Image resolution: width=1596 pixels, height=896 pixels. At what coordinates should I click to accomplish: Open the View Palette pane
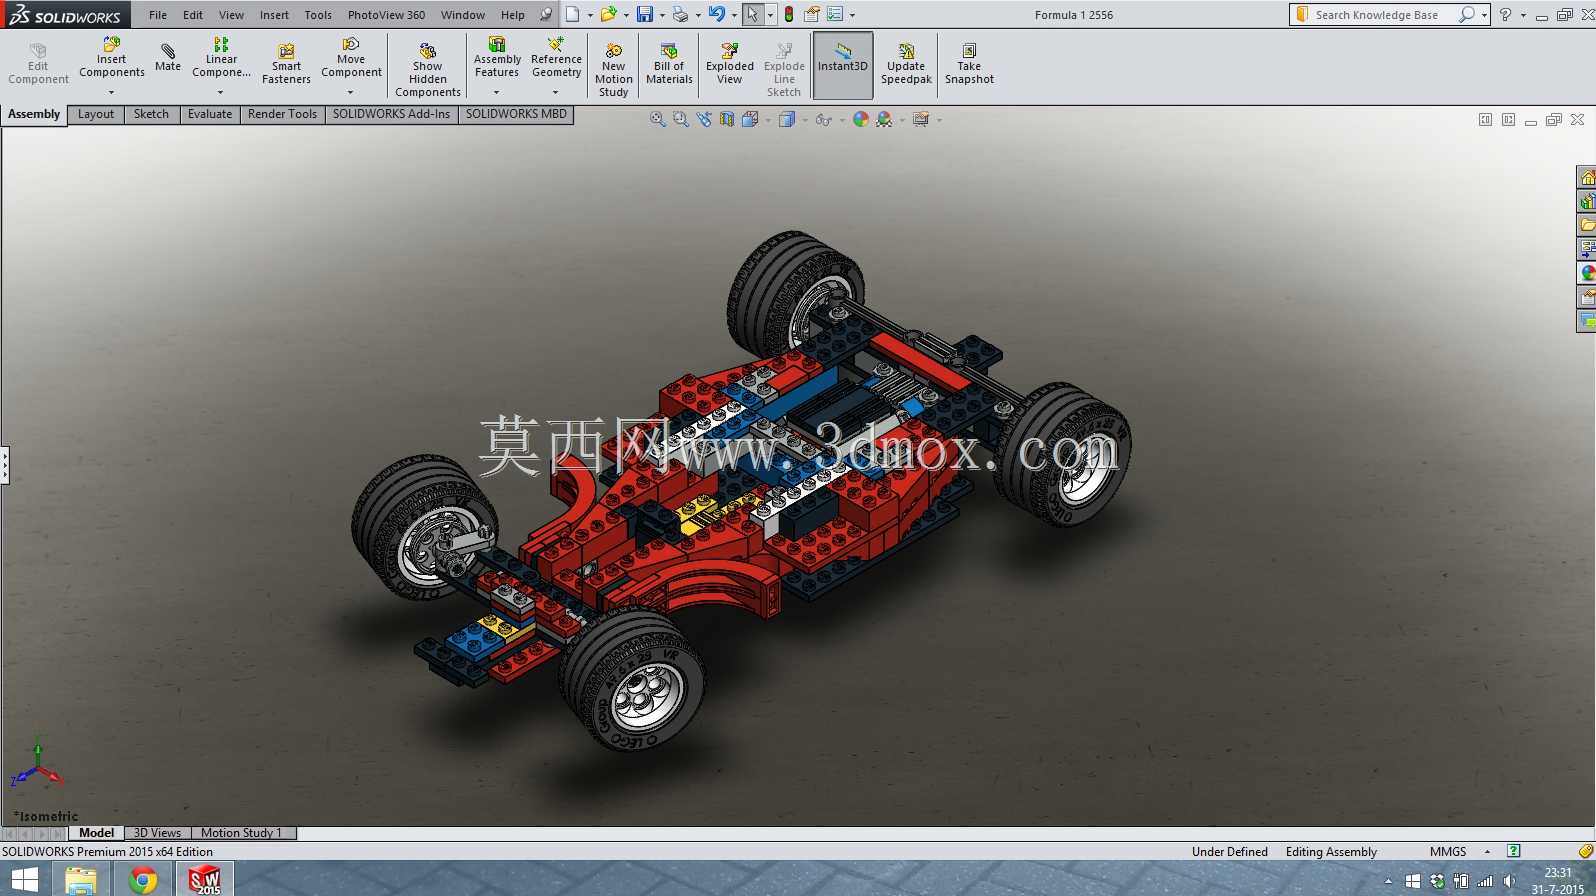pyautogui.click(x=1587, y=249)
